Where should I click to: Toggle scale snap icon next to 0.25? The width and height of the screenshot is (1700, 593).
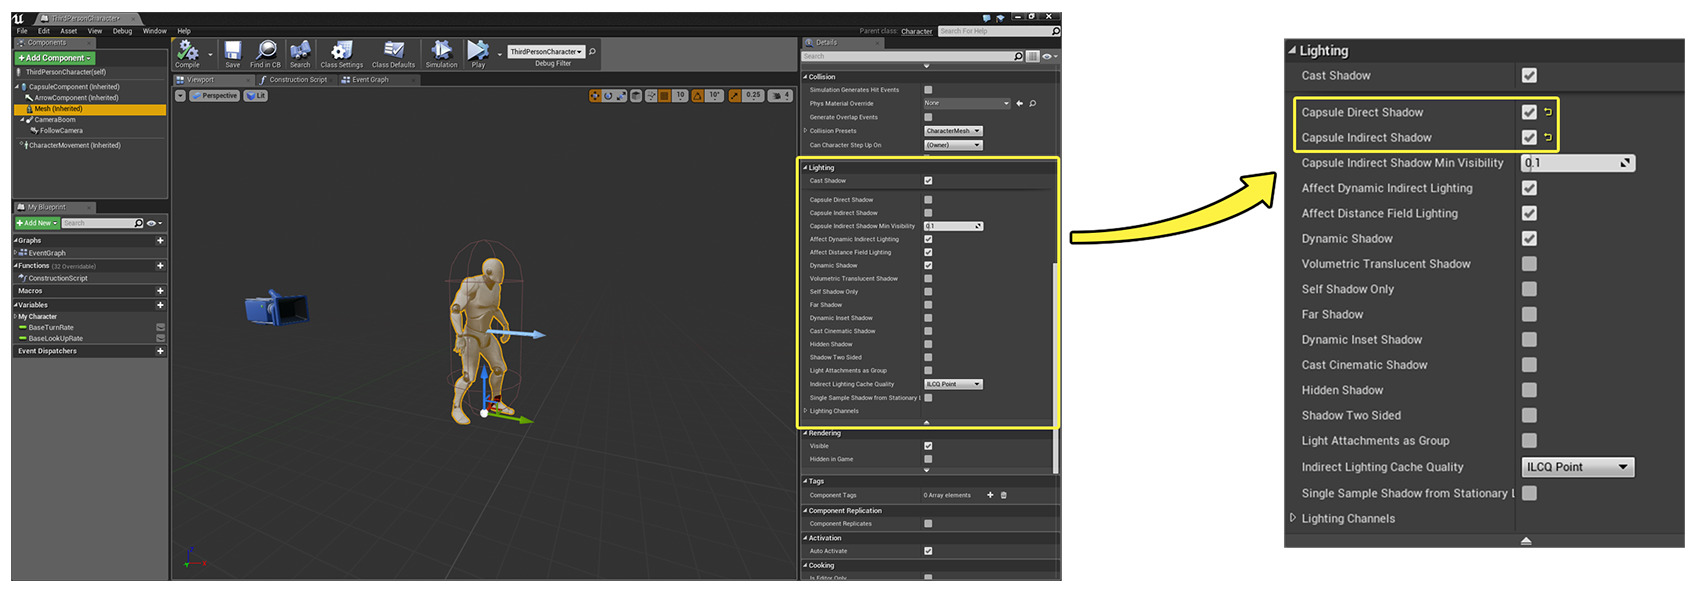point(735,96)
